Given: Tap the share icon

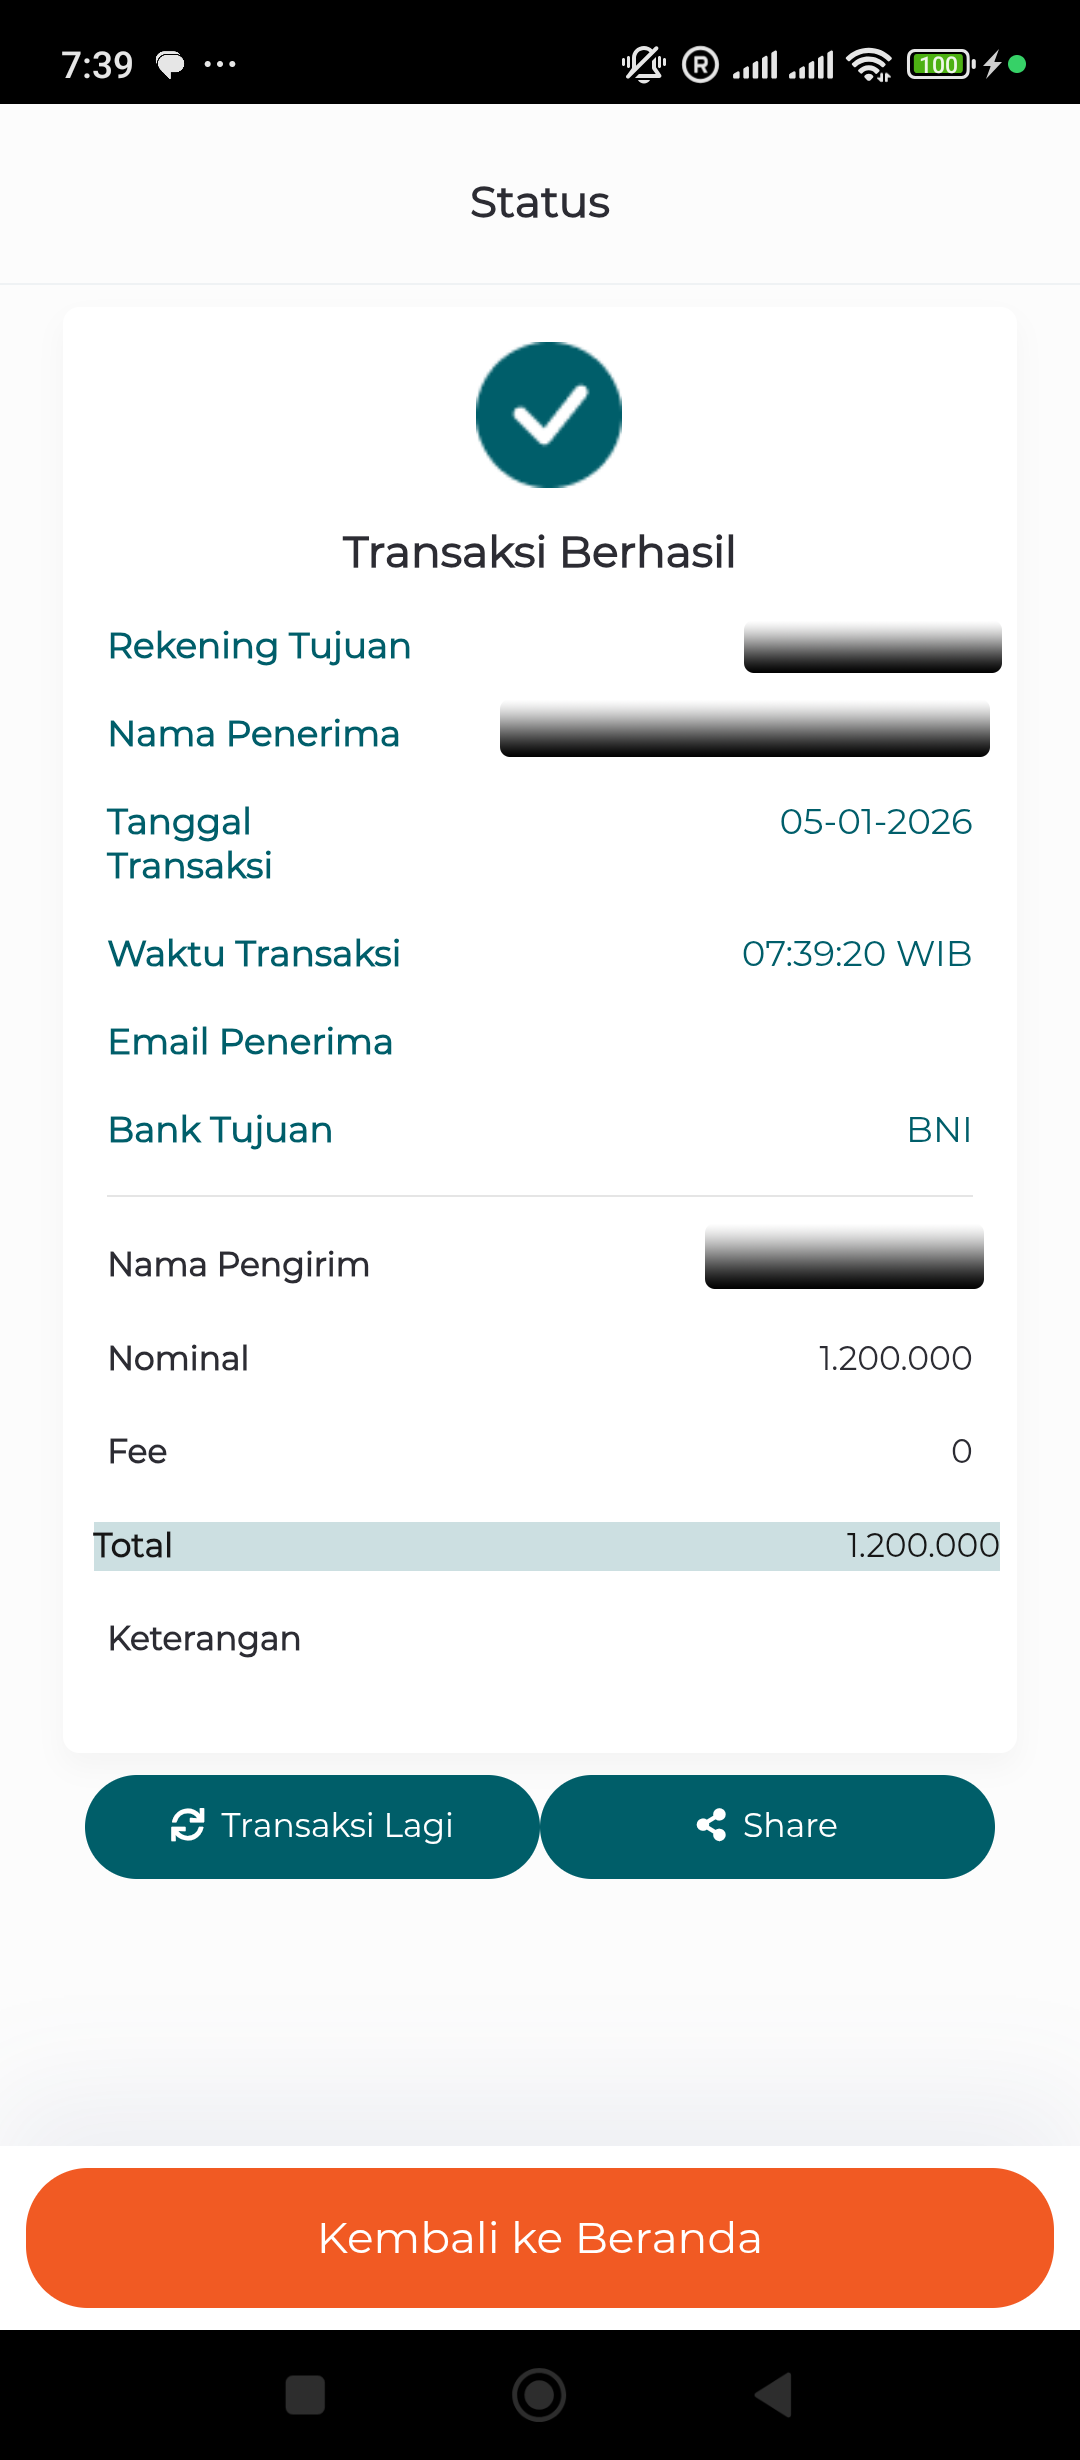Looking at the screenshot, I should [711, 1825].
